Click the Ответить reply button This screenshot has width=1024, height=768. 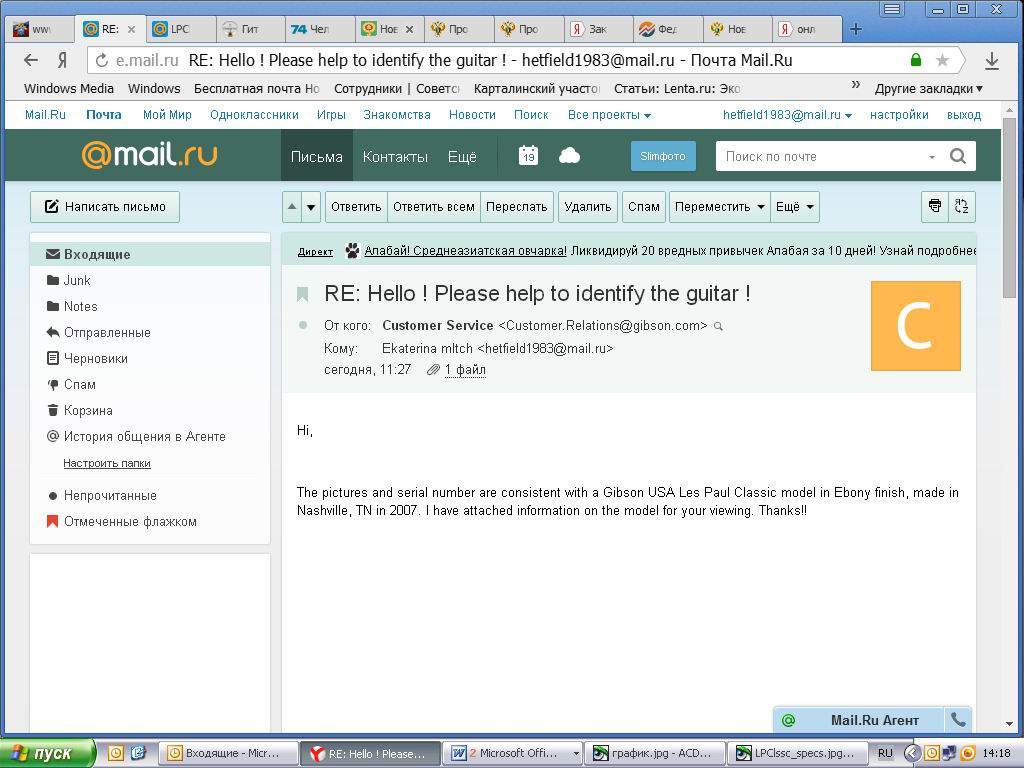[356, 207]
